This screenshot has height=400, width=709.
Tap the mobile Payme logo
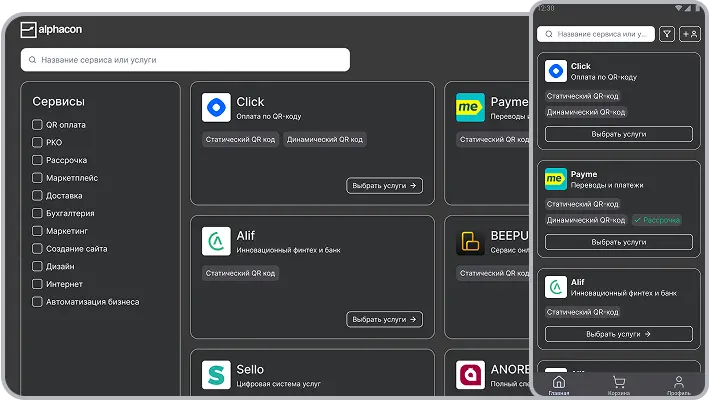point(556,179)
